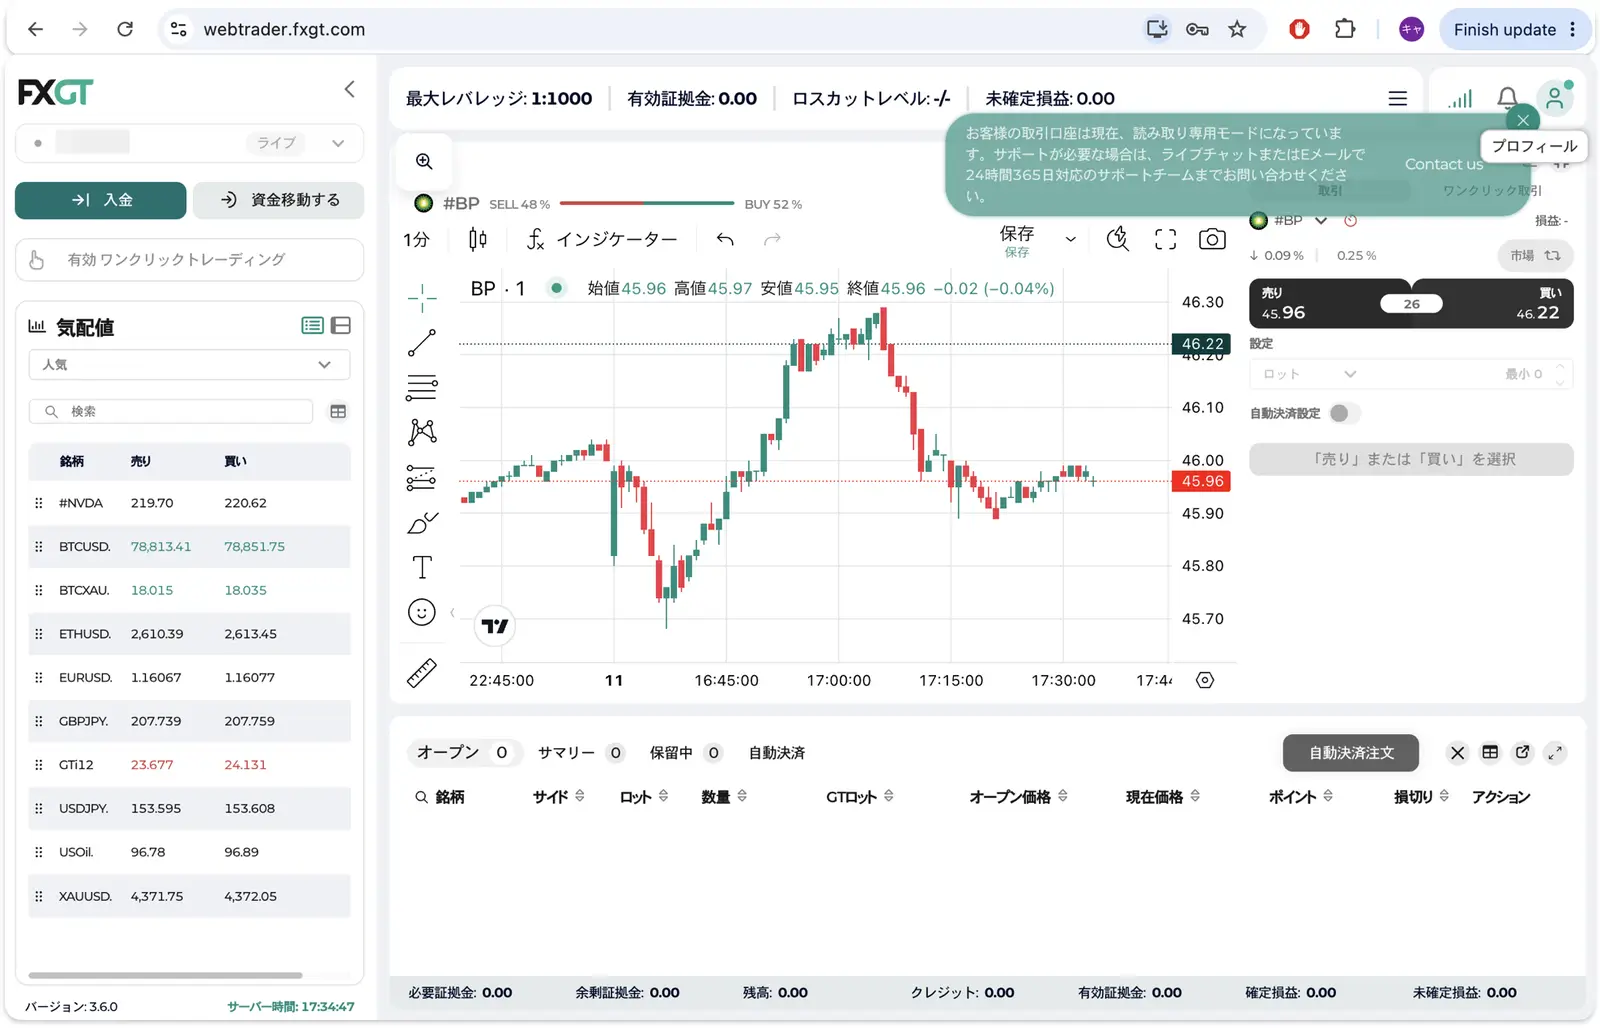Undo the last chart action
The width and height of the screenshot is (1600, 1028).
[725, 239]
